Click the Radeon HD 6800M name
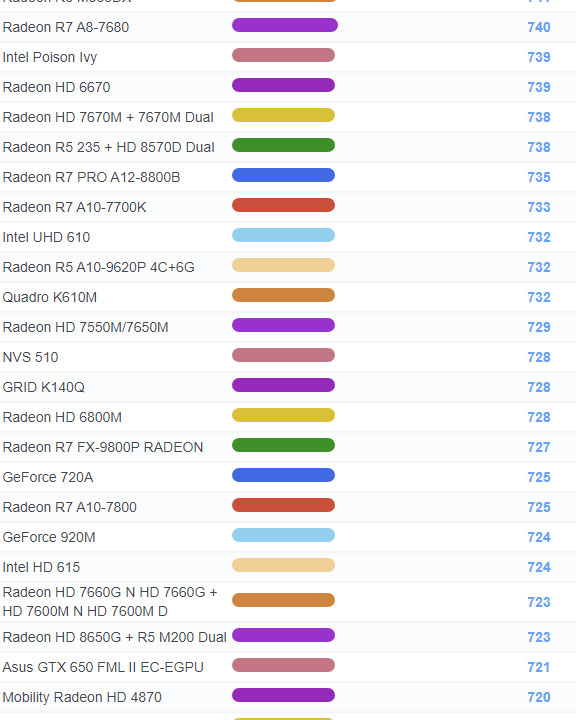 point(62,417)
